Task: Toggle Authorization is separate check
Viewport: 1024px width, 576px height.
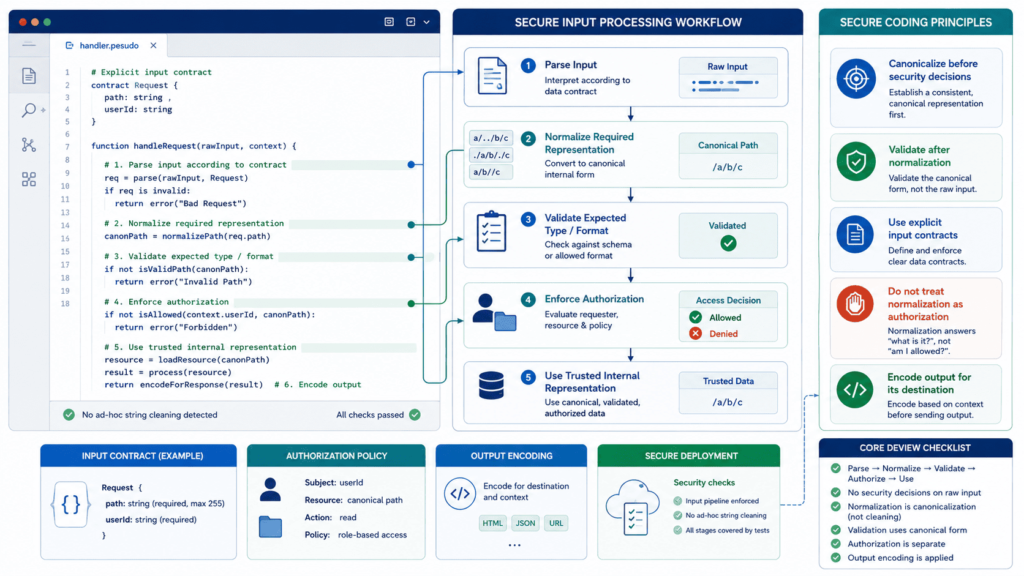Action: 836,544
